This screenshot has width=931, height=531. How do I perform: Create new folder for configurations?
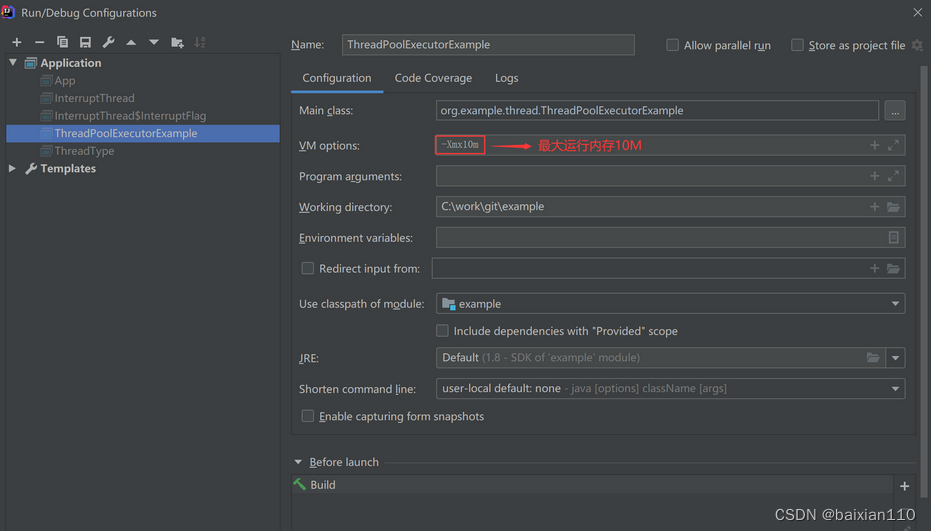(177, 42)
